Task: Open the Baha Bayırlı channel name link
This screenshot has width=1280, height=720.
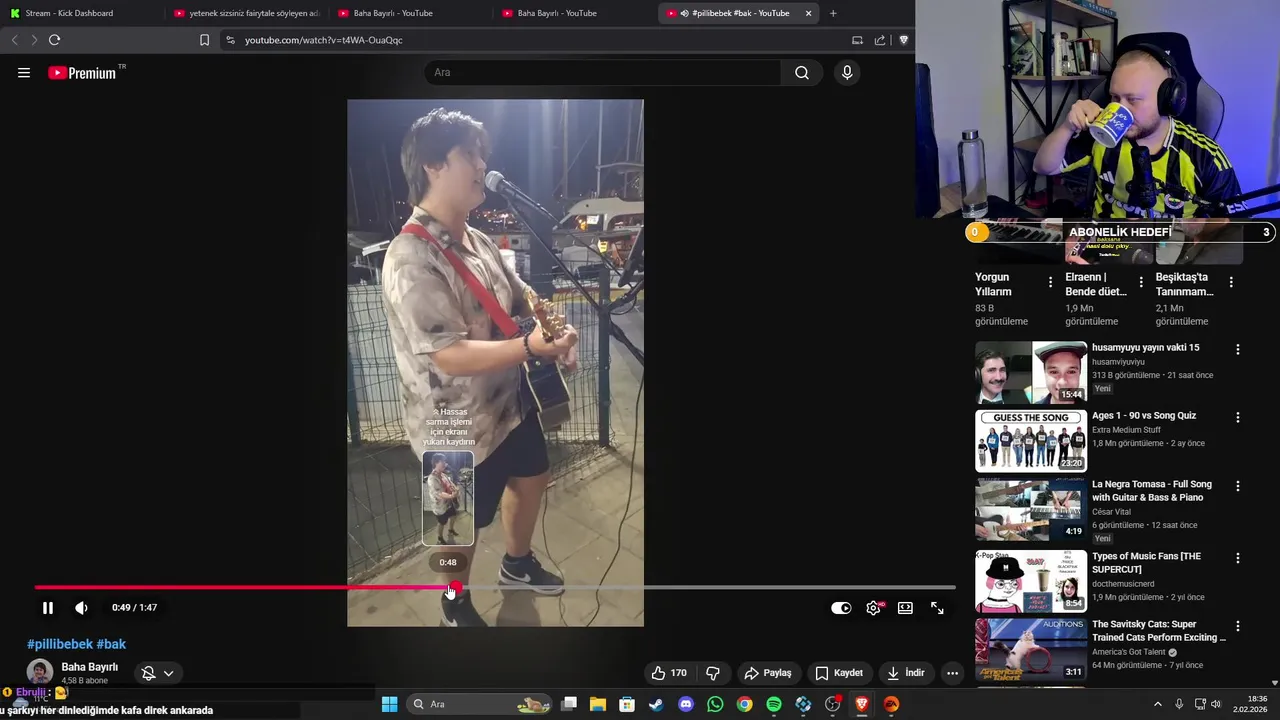Action: click(x=90, y=667)
